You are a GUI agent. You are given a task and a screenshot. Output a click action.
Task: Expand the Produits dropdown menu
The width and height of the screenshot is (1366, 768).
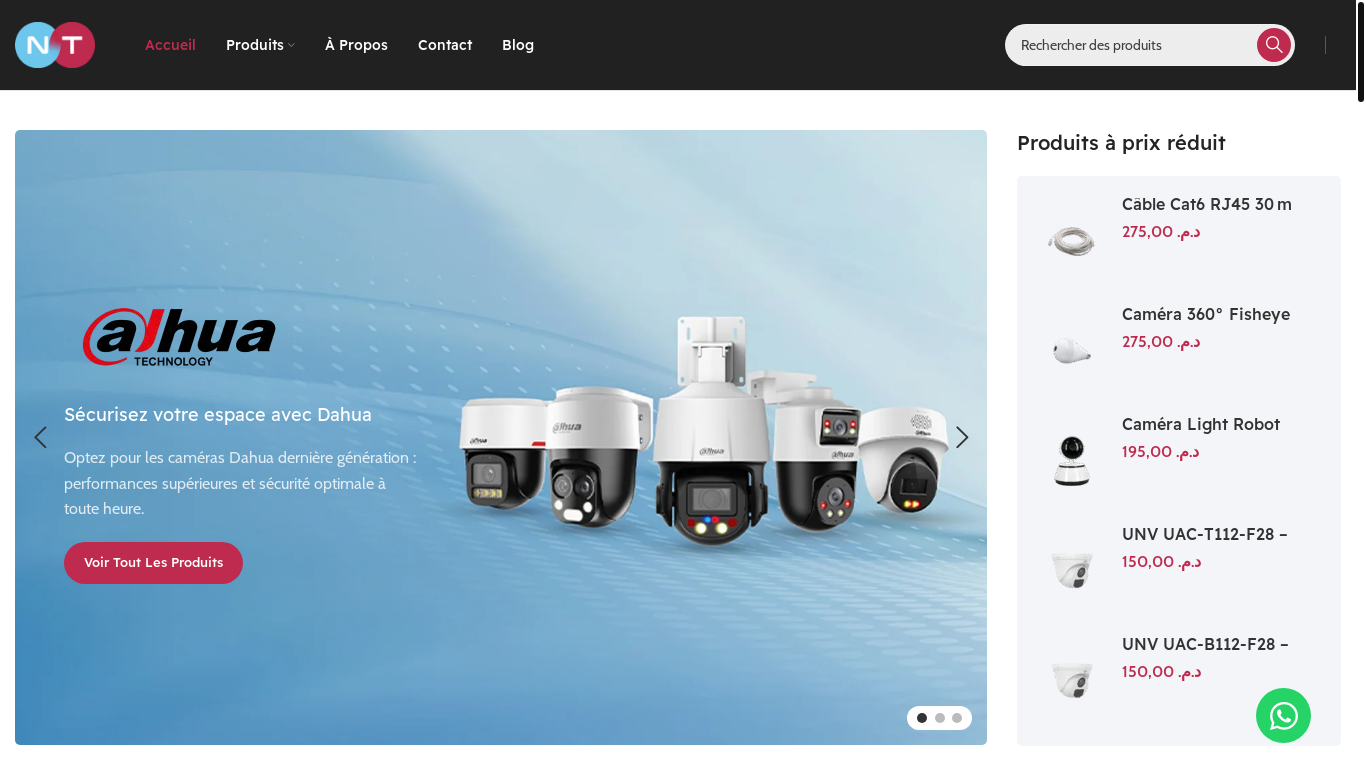tap(260, 45)
